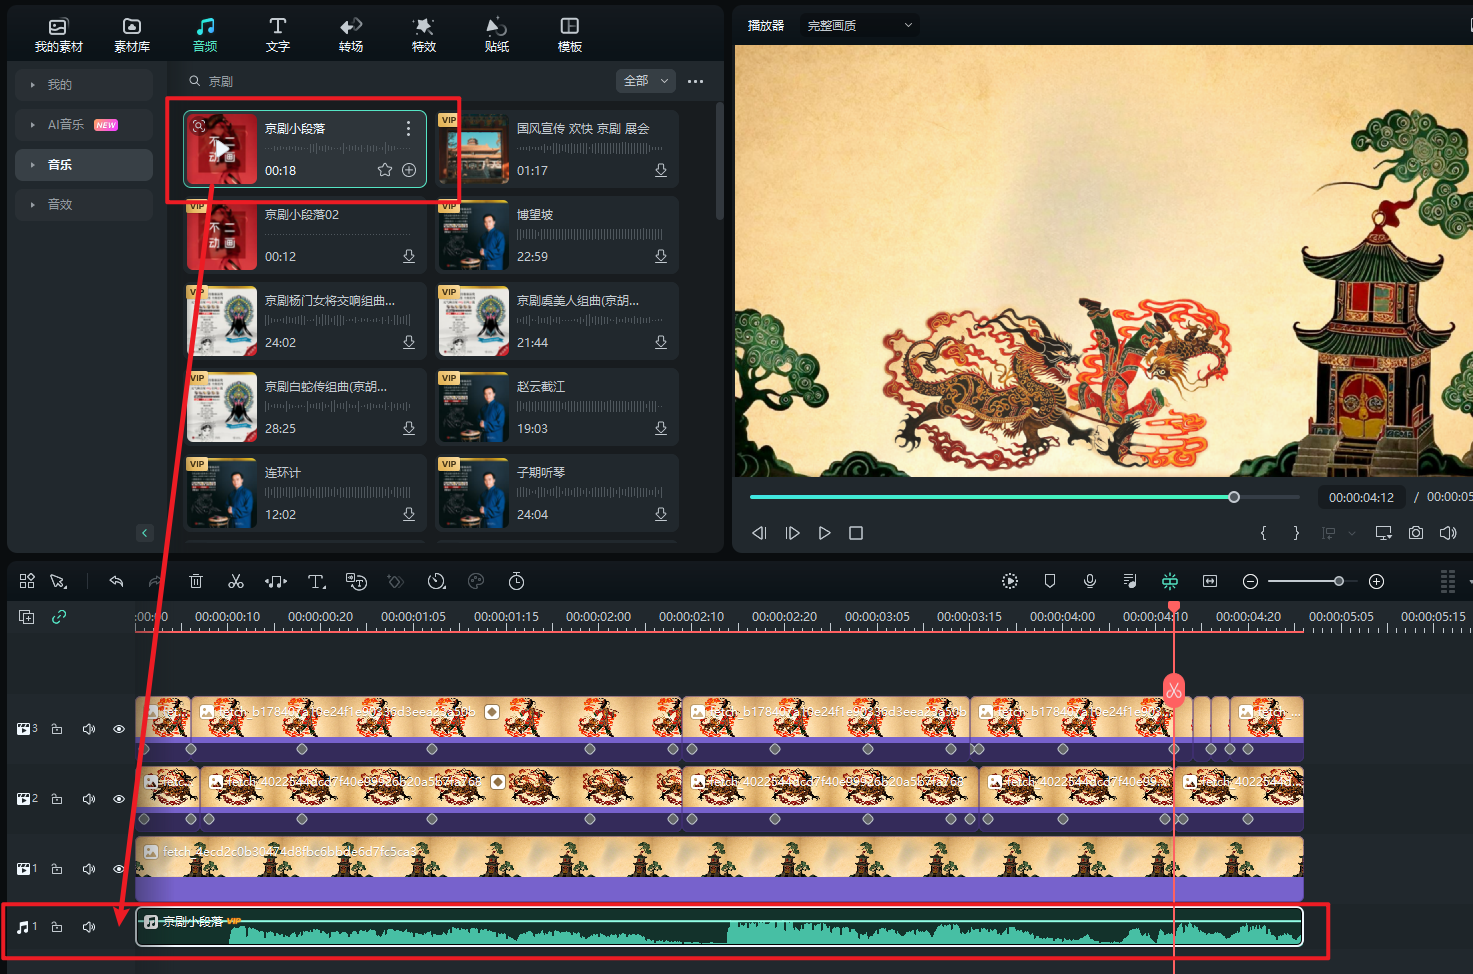Screen dimensions: 1473x974
Task: Click the trash delete icon in timeline toolbar
Action: click(196, 581)
